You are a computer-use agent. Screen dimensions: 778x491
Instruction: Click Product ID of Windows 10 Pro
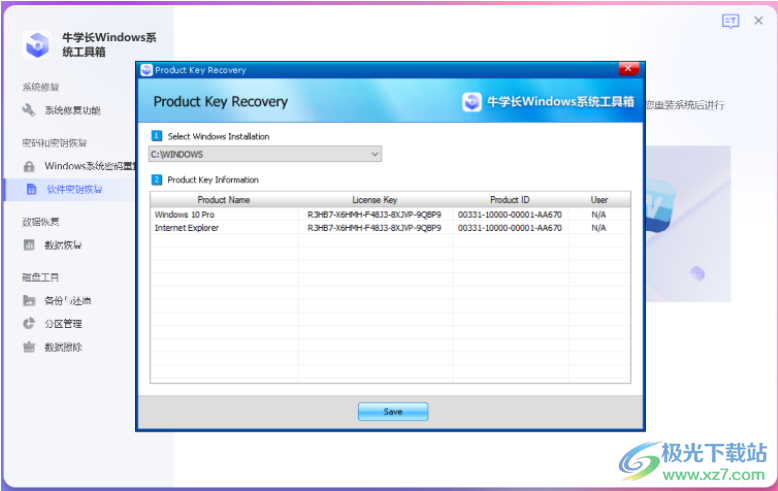[x=510, y=215]
